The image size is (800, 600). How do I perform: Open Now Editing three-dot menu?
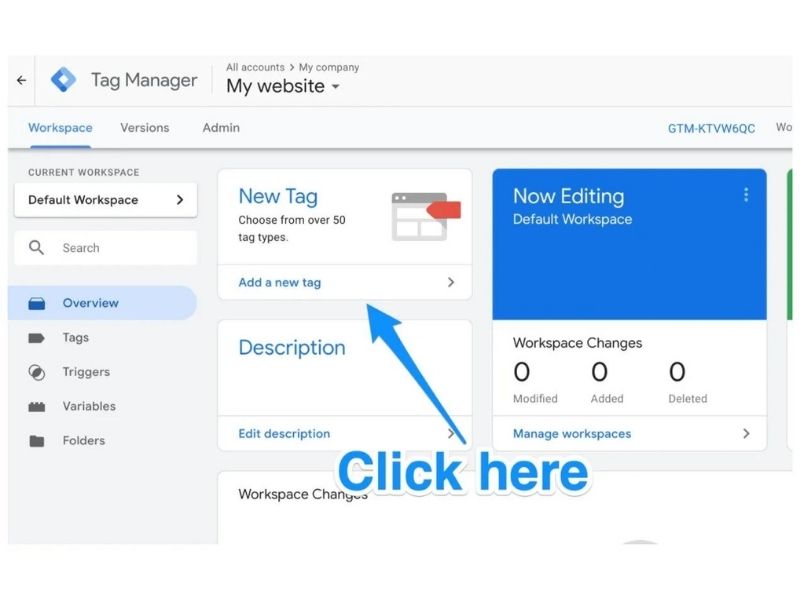pyautogui.click(x=746, y=195)
